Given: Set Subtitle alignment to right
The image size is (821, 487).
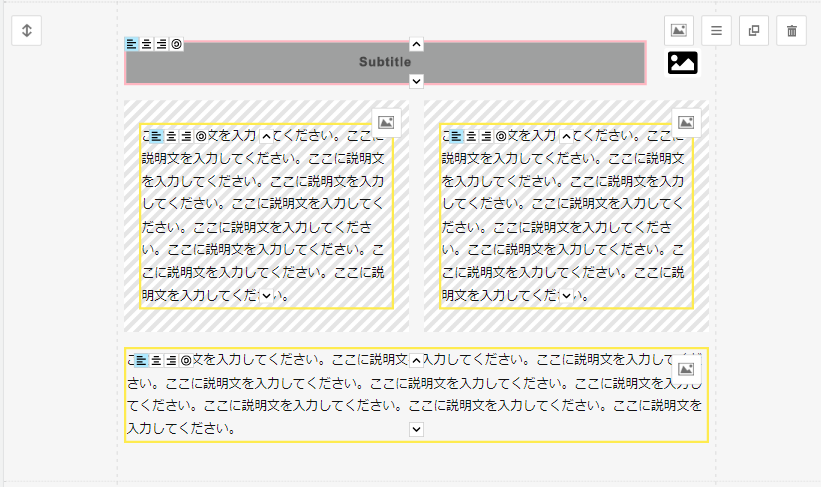Looking at the screenshot, I should coord(161,44).
